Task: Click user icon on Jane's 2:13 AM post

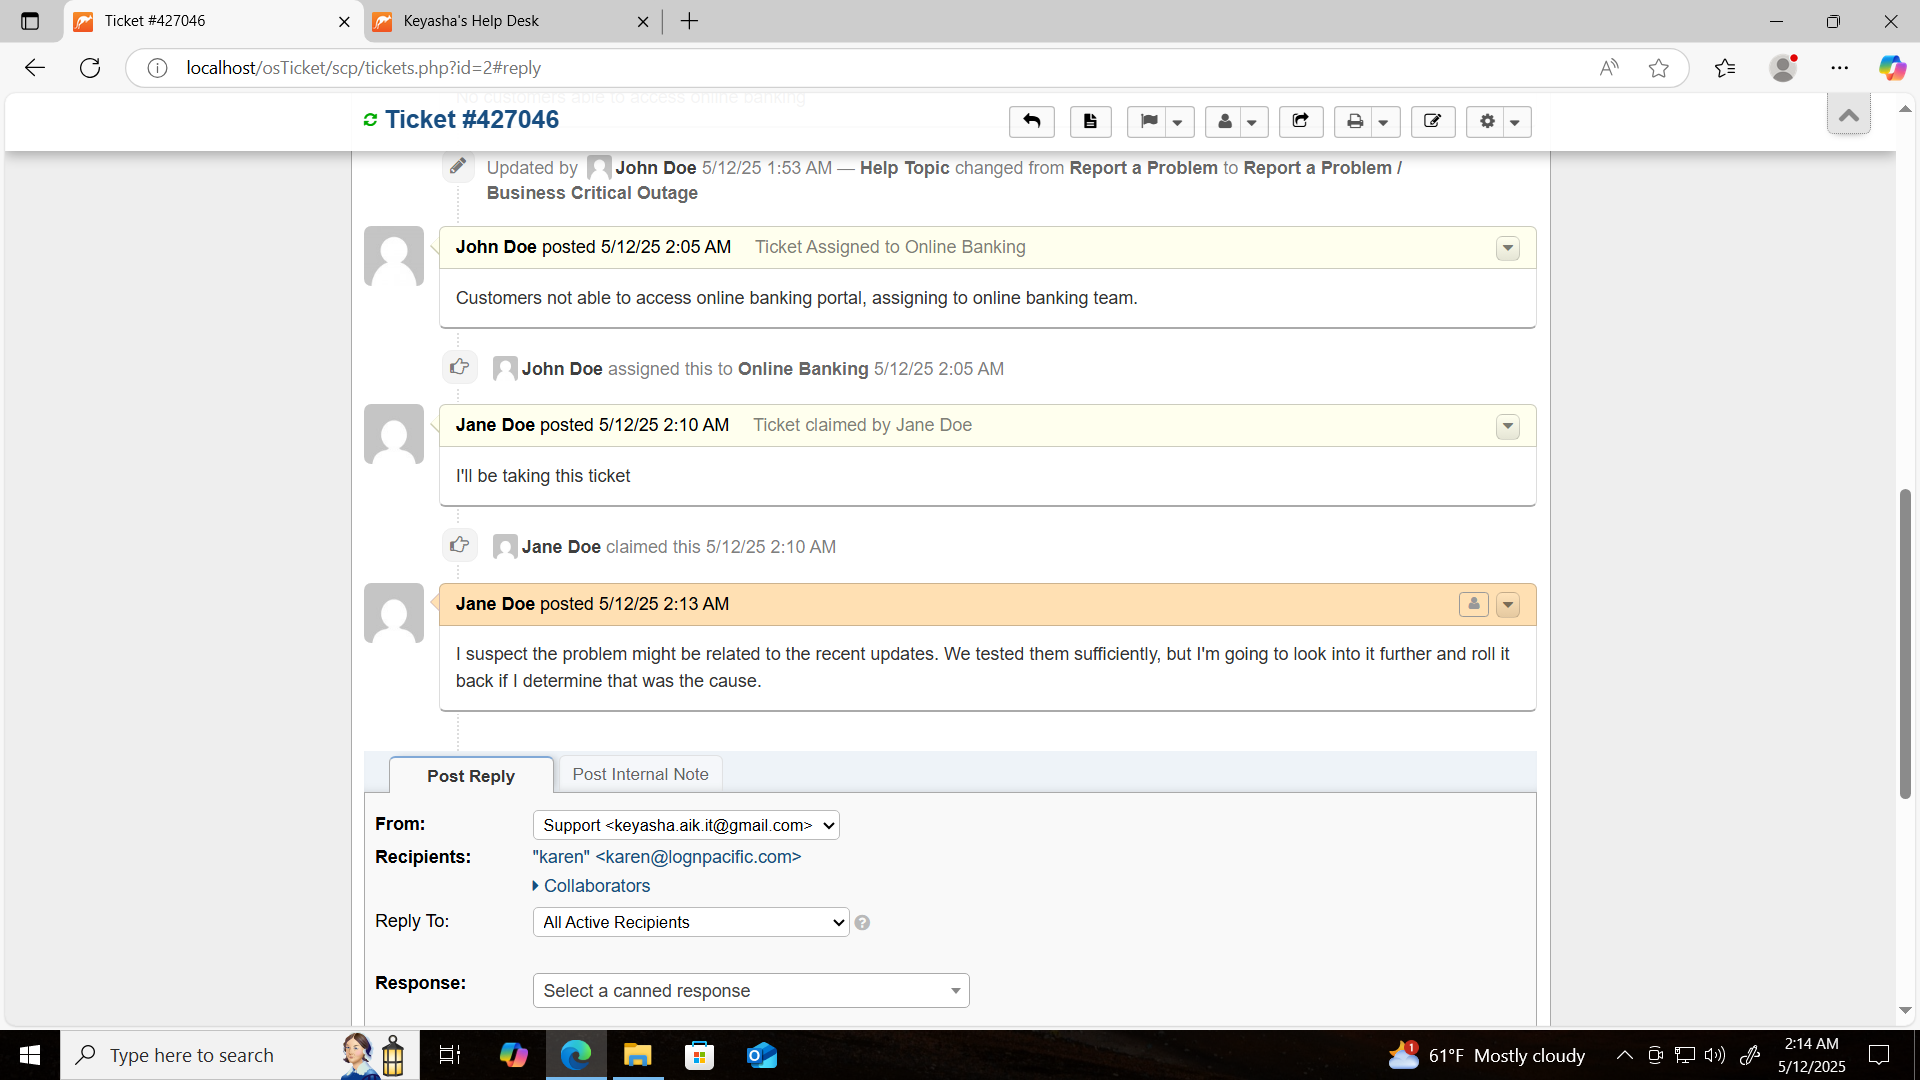Action: click(1473, 604)
